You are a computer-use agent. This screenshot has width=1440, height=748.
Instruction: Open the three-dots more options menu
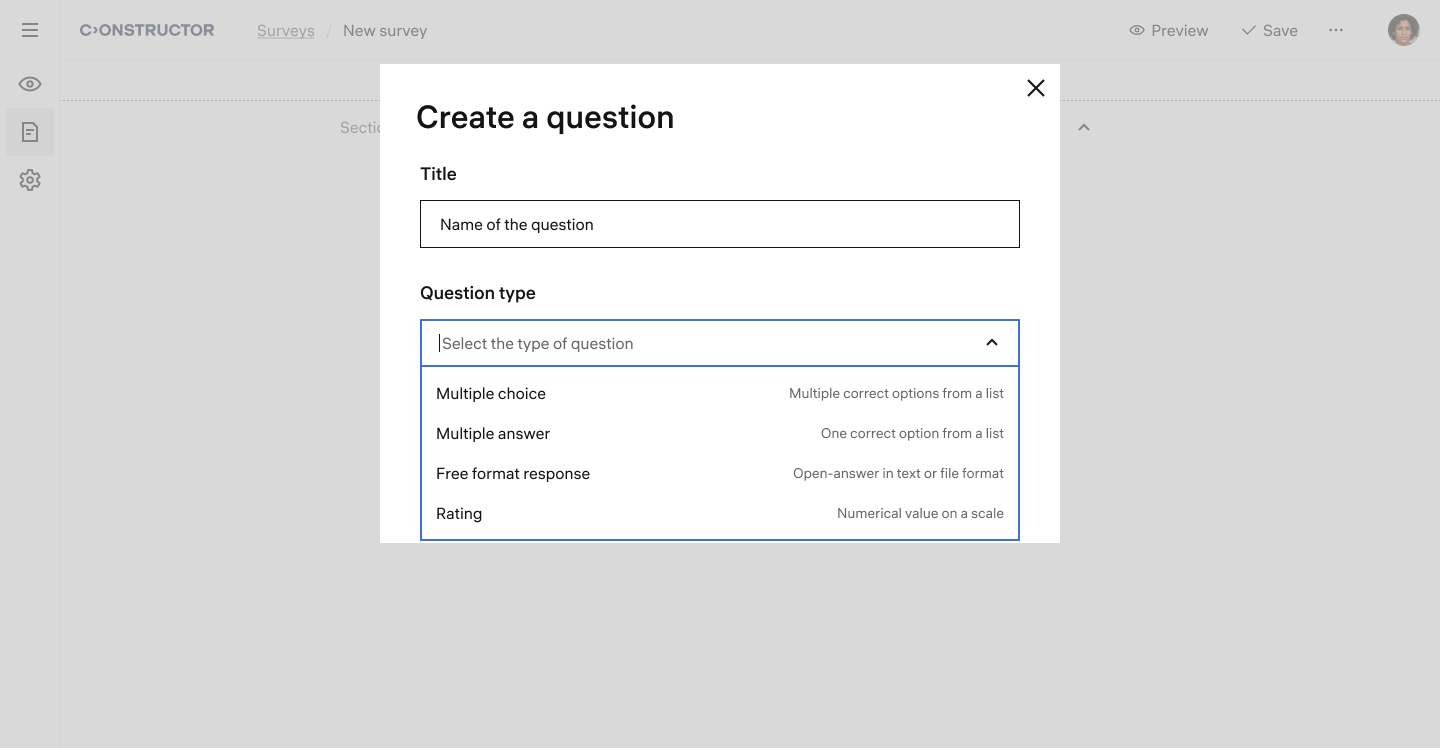coord(1336,30)
